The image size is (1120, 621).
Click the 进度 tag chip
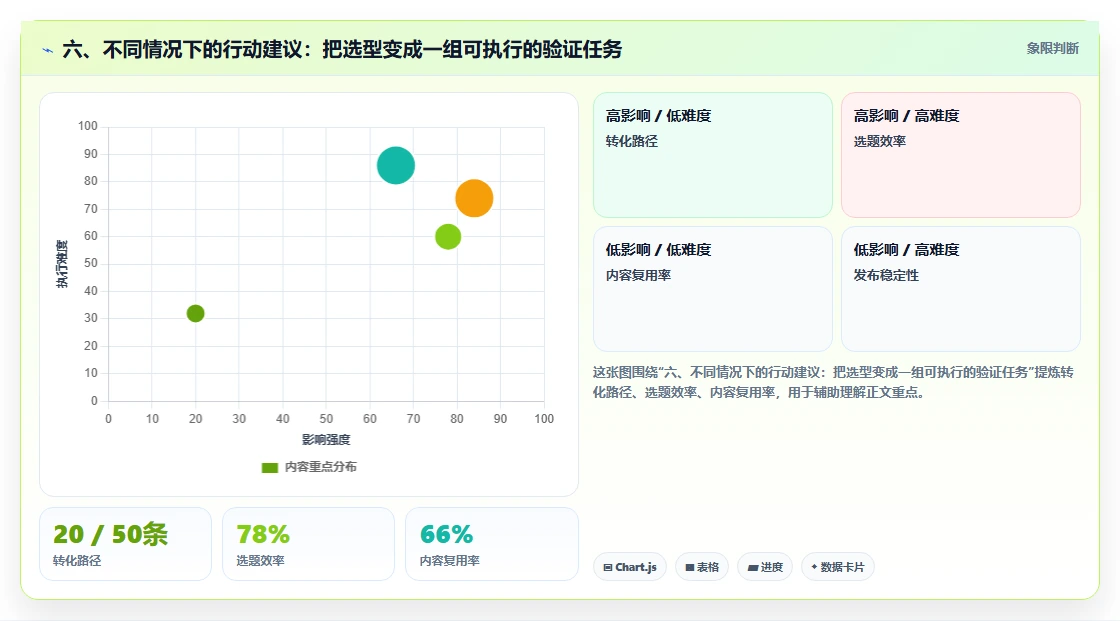(765, 567)
